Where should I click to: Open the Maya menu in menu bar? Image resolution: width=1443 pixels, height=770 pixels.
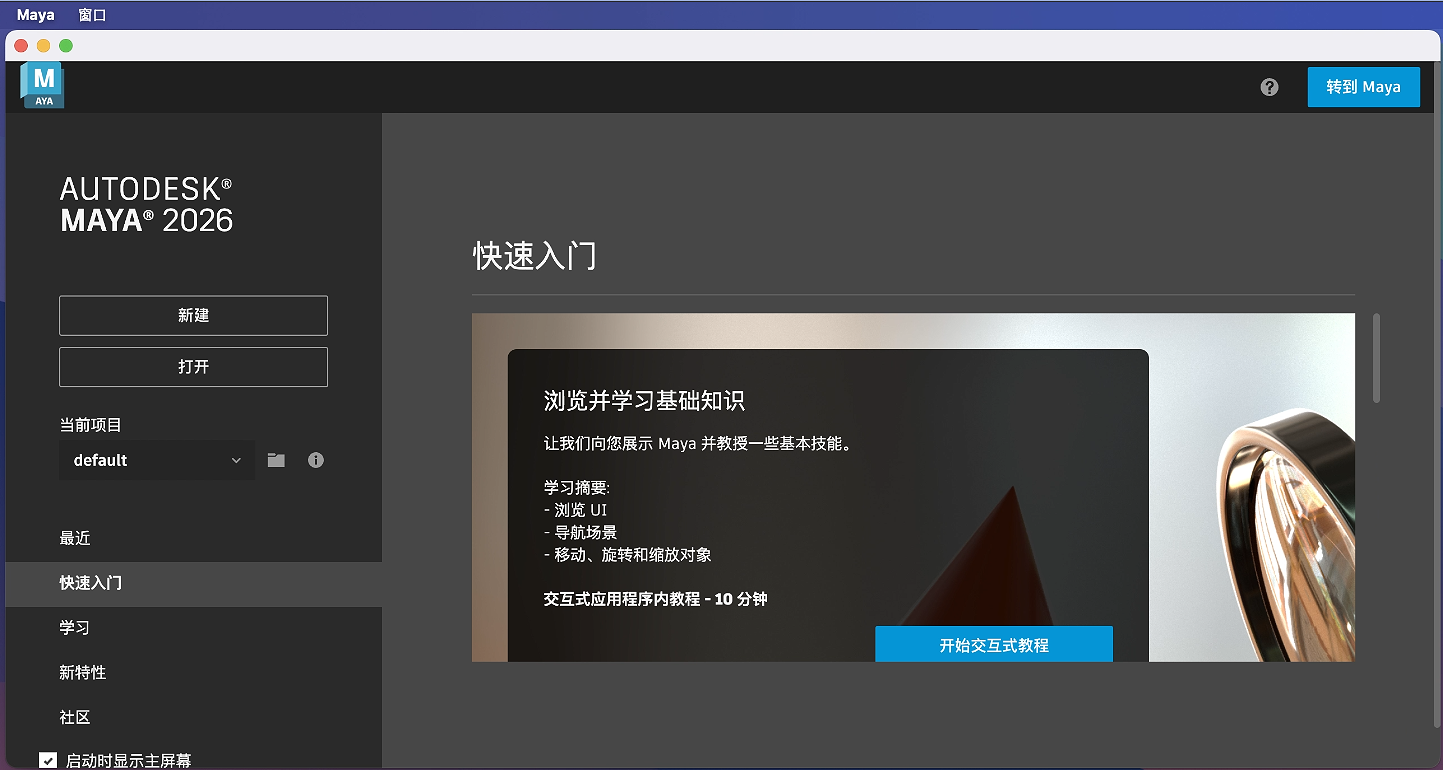pyautogui.click(x=36, y=15)
